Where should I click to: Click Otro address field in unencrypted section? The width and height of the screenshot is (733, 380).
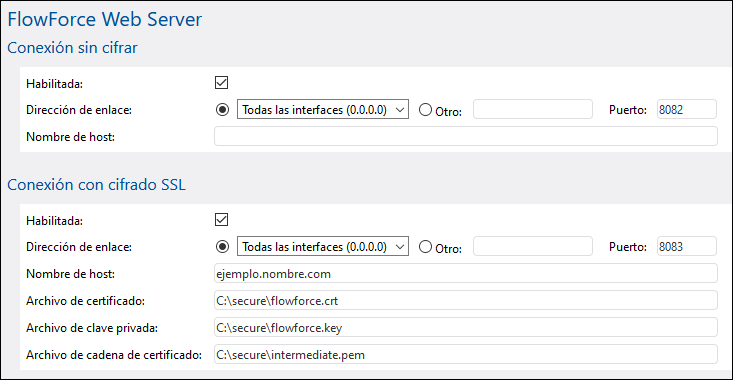pos(532,109)
